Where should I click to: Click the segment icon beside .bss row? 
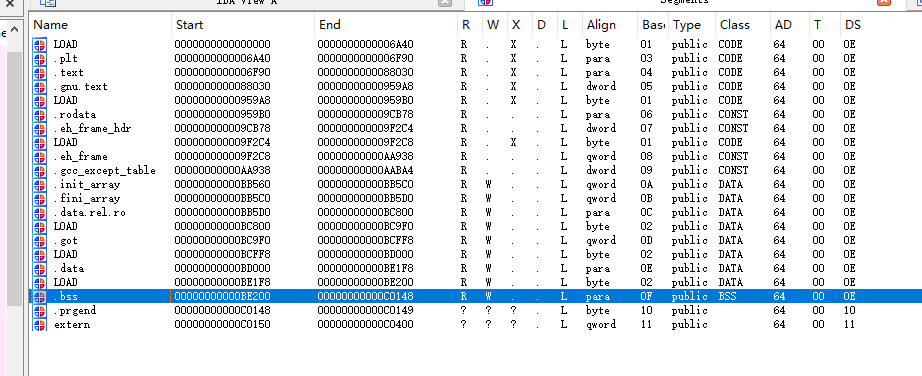[39, 296]
